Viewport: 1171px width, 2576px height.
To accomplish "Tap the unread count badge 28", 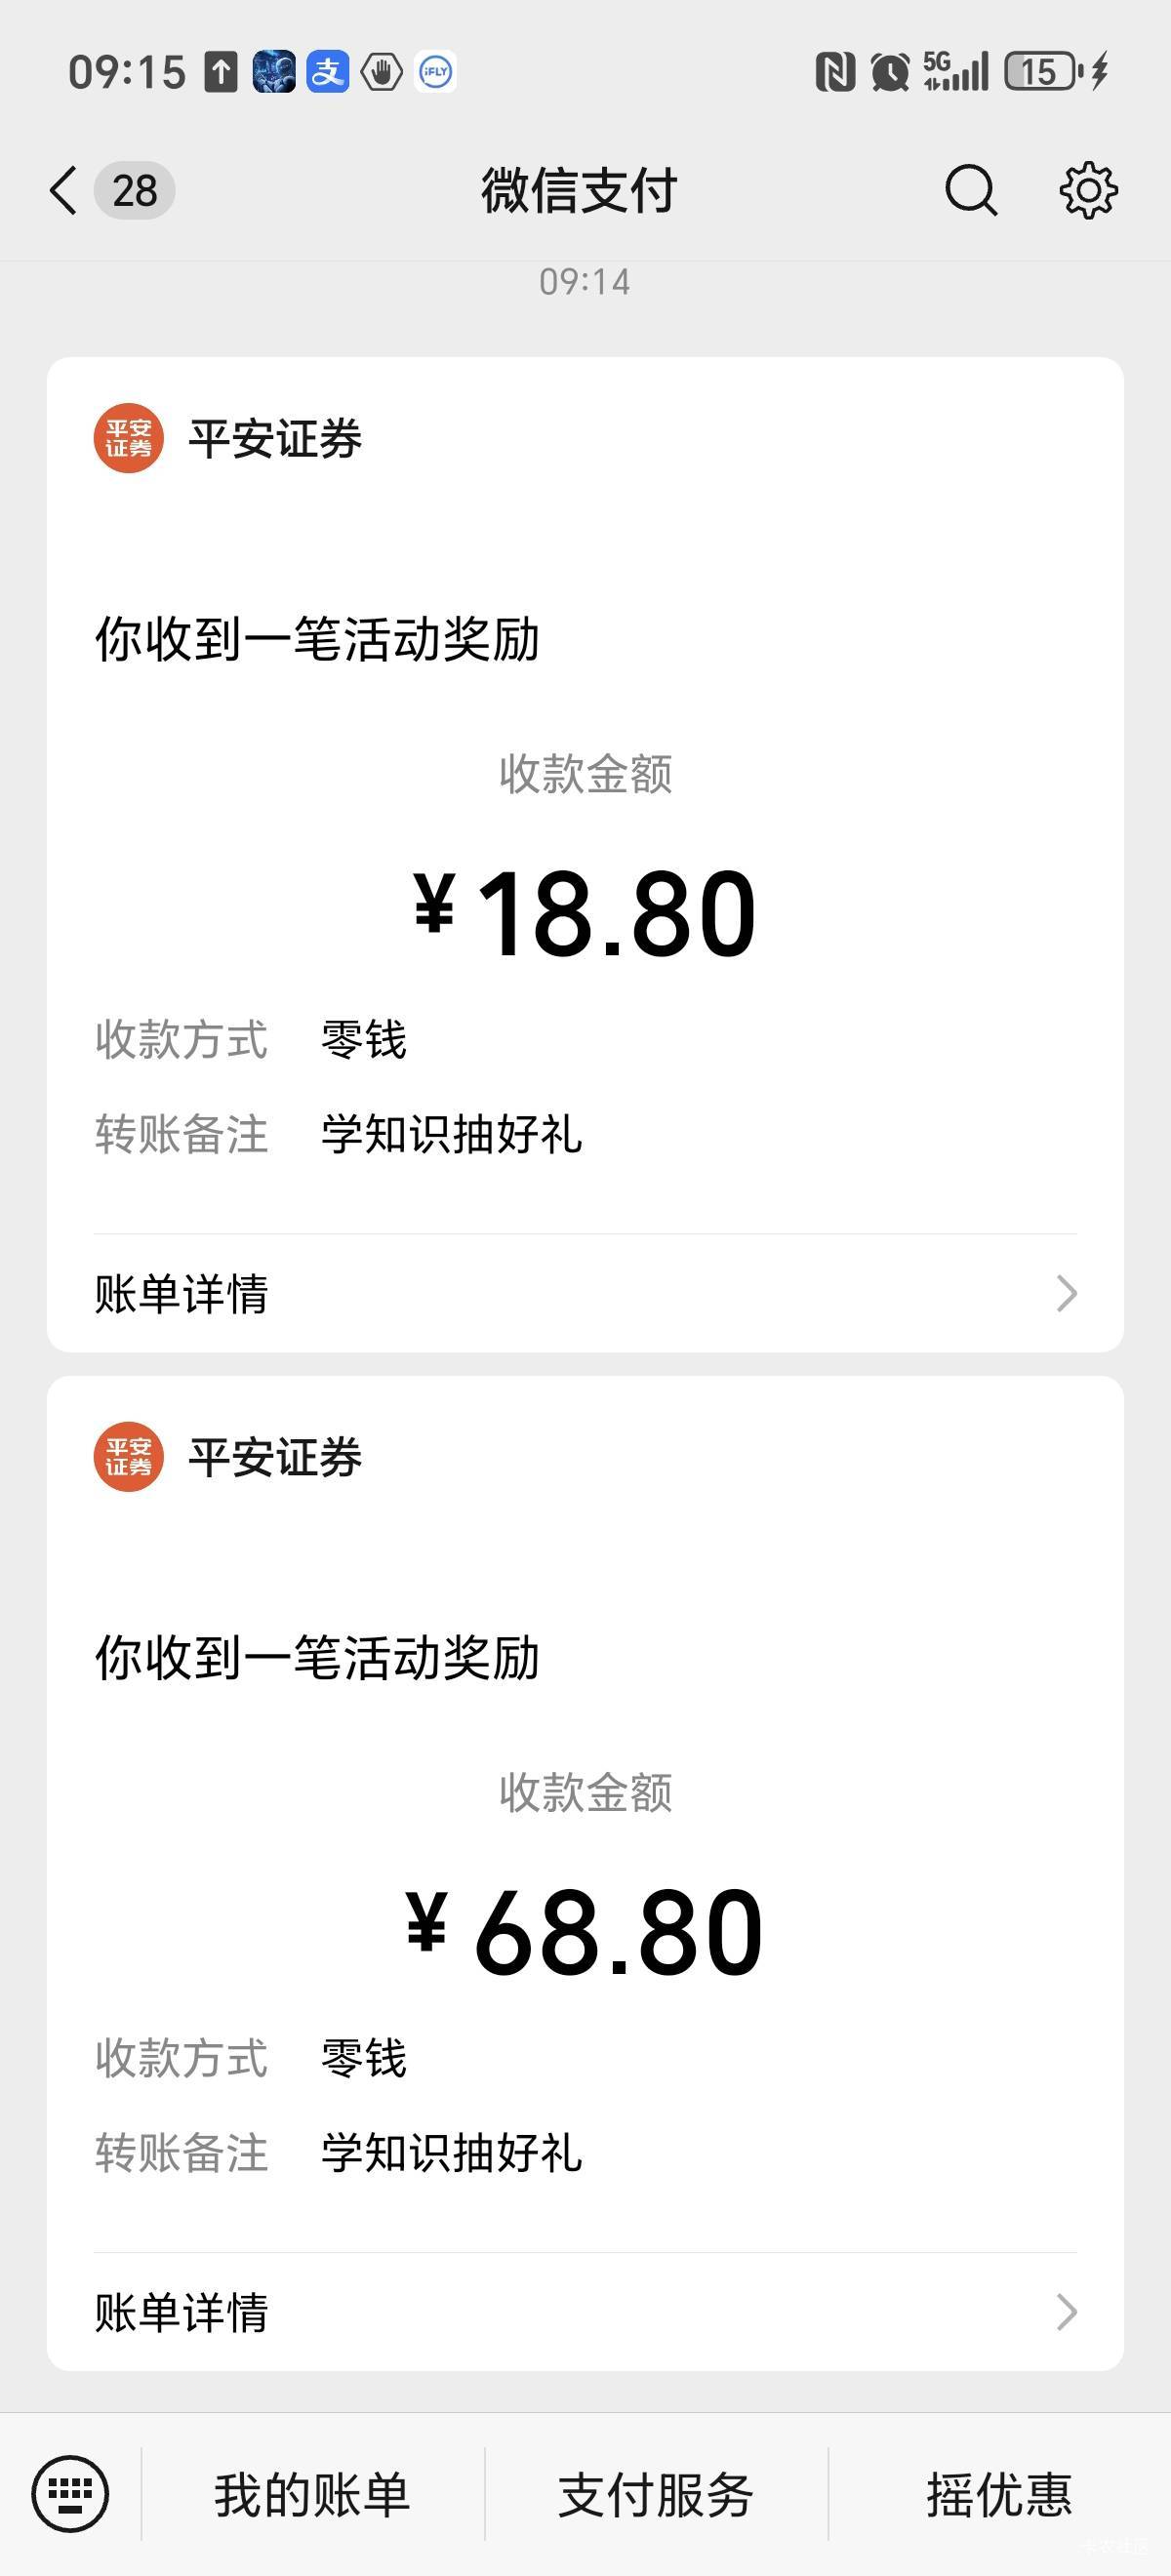I will click(x=134, y=190).
